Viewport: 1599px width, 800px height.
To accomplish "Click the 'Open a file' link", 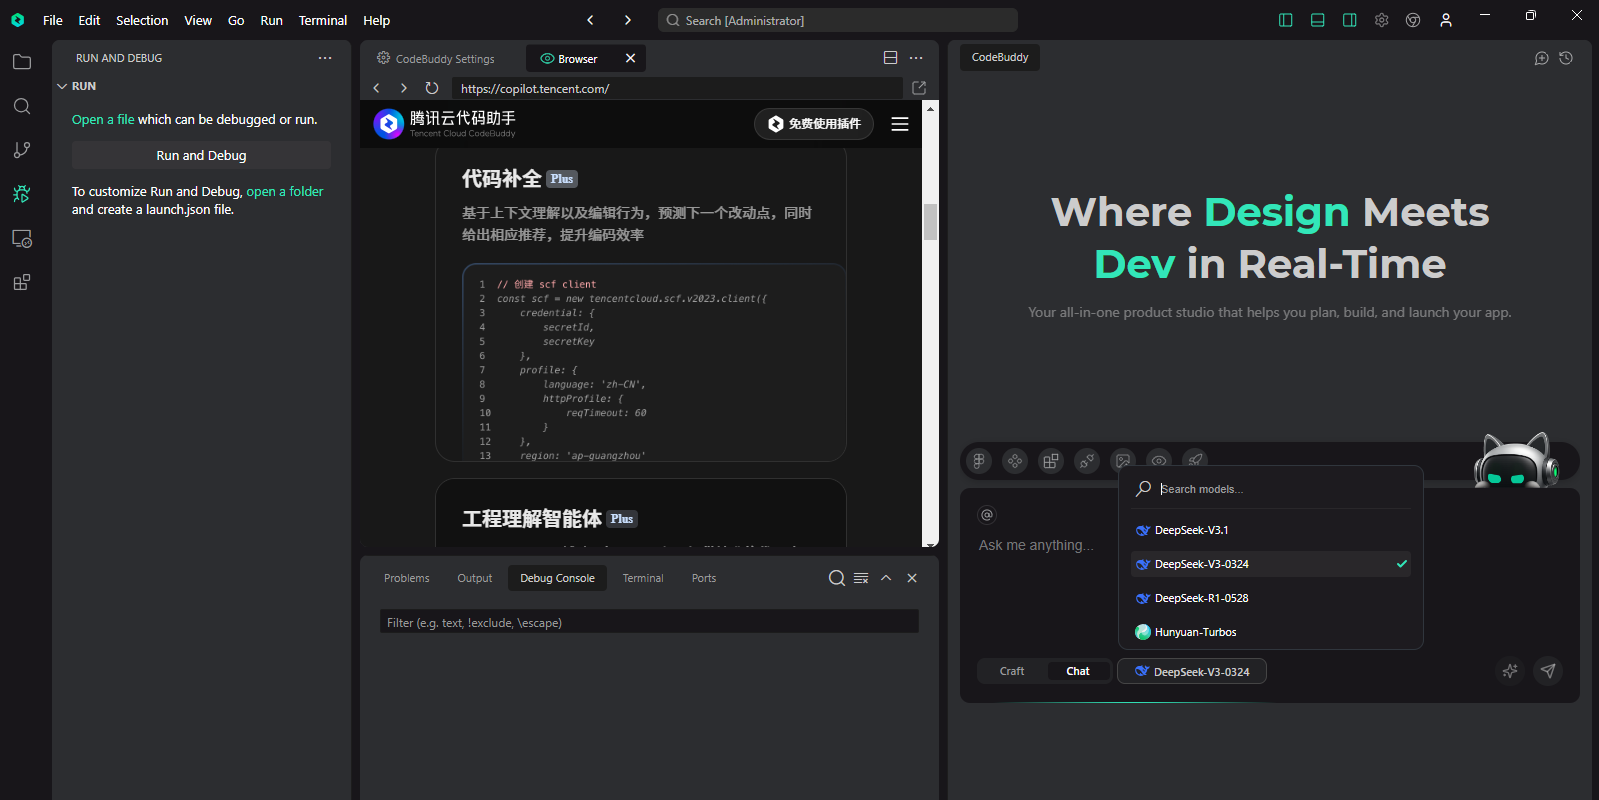I will pos(103,119).
